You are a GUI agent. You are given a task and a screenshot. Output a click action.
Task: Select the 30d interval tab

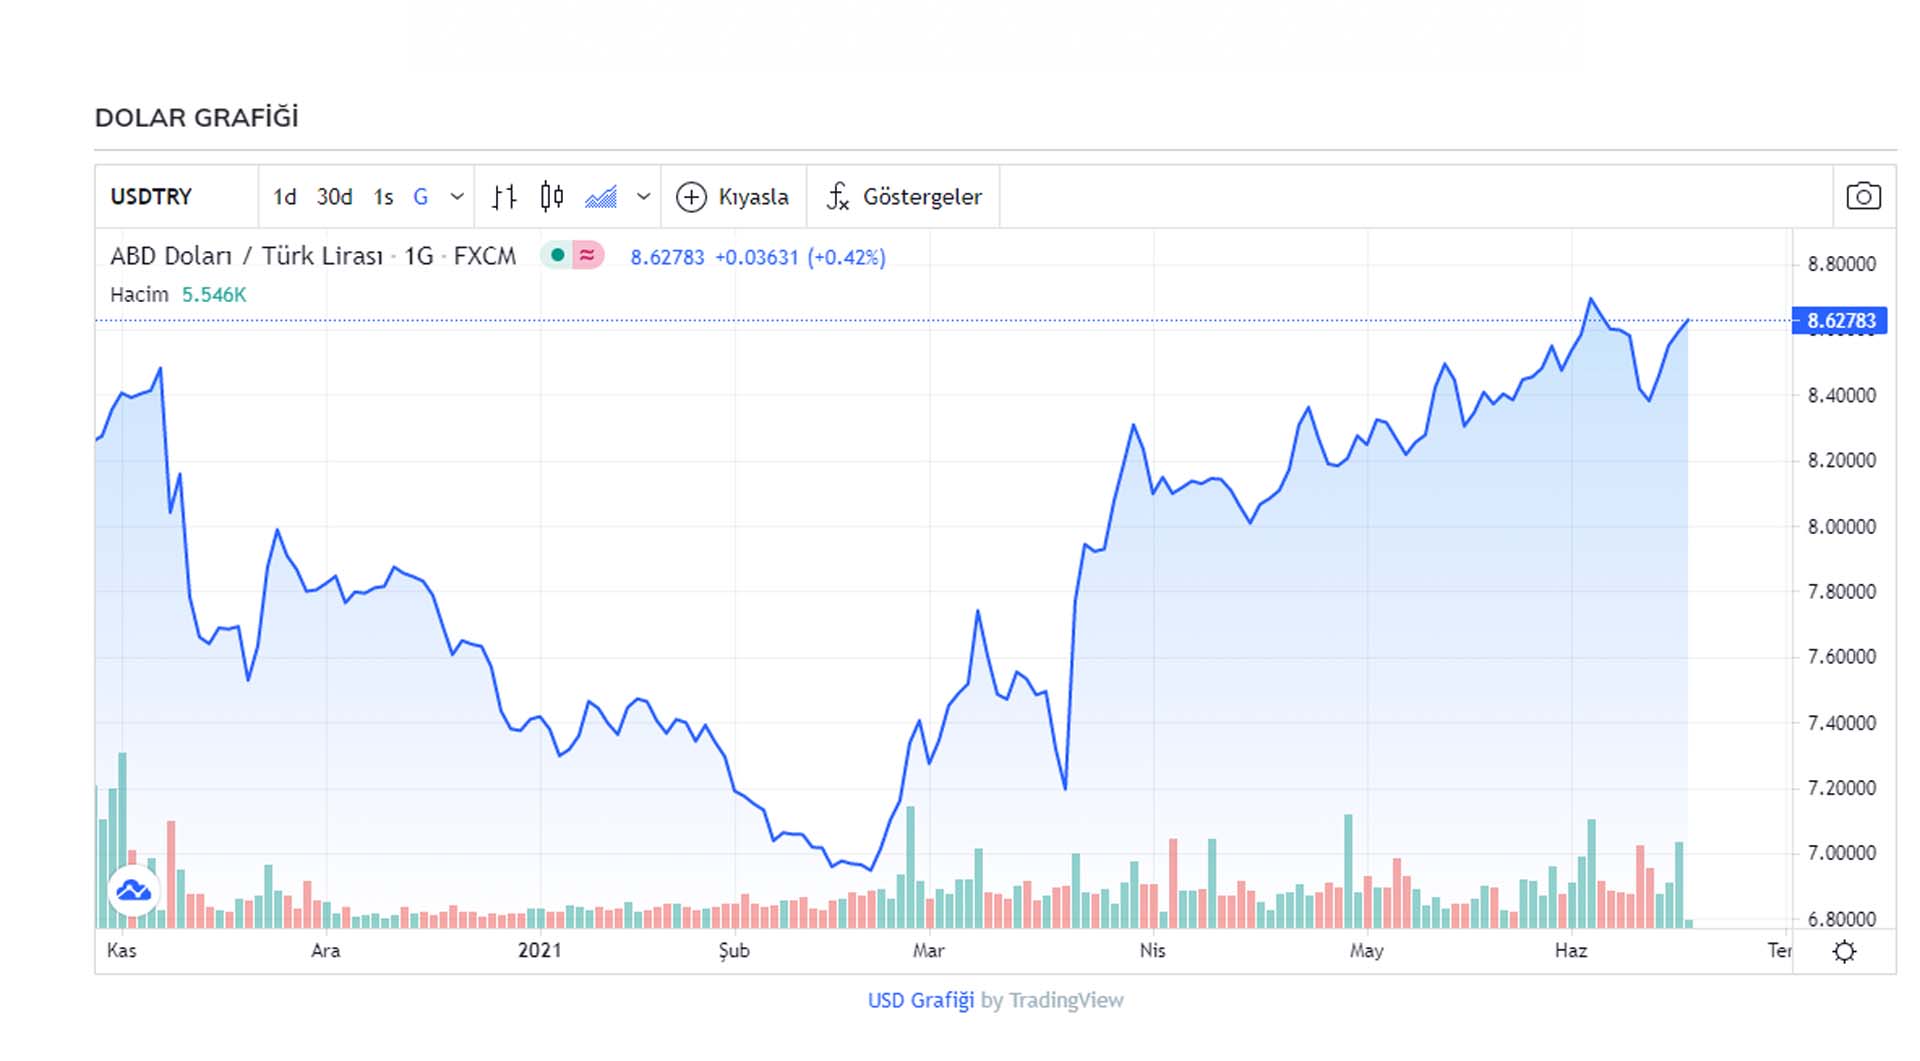335,197
